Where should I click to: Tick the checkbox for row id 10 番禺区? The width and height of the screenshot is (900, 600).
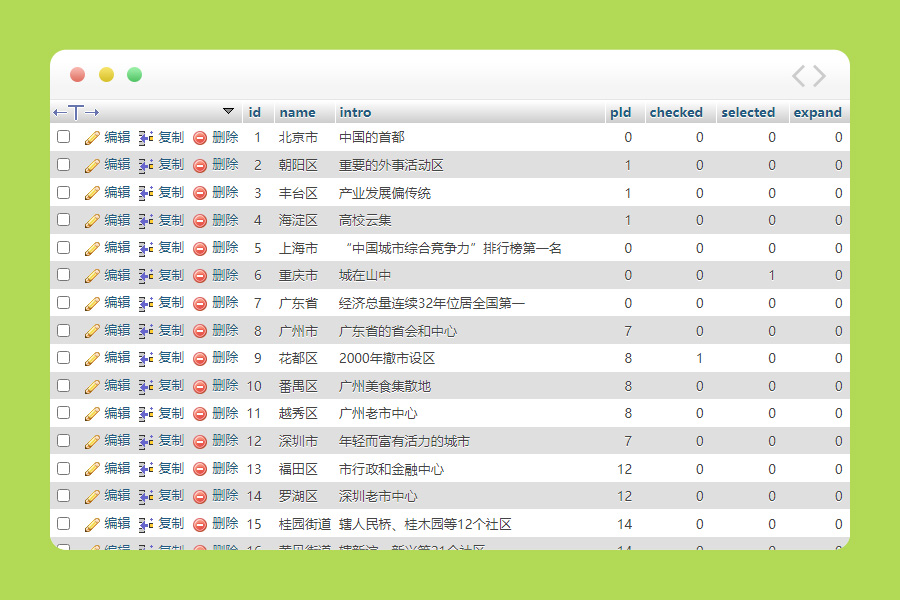click(64, 385)
